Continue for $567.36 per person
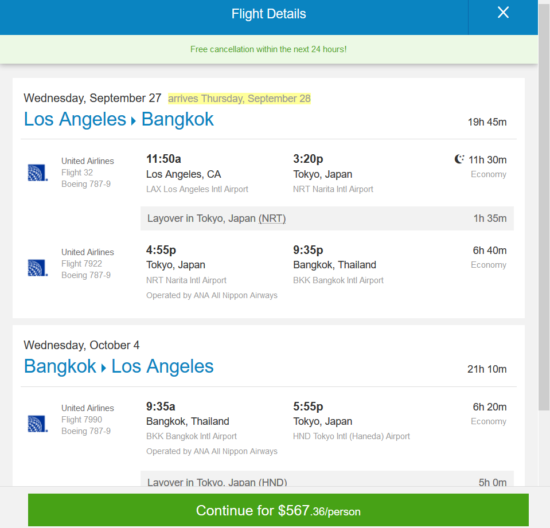 point(278,510)
